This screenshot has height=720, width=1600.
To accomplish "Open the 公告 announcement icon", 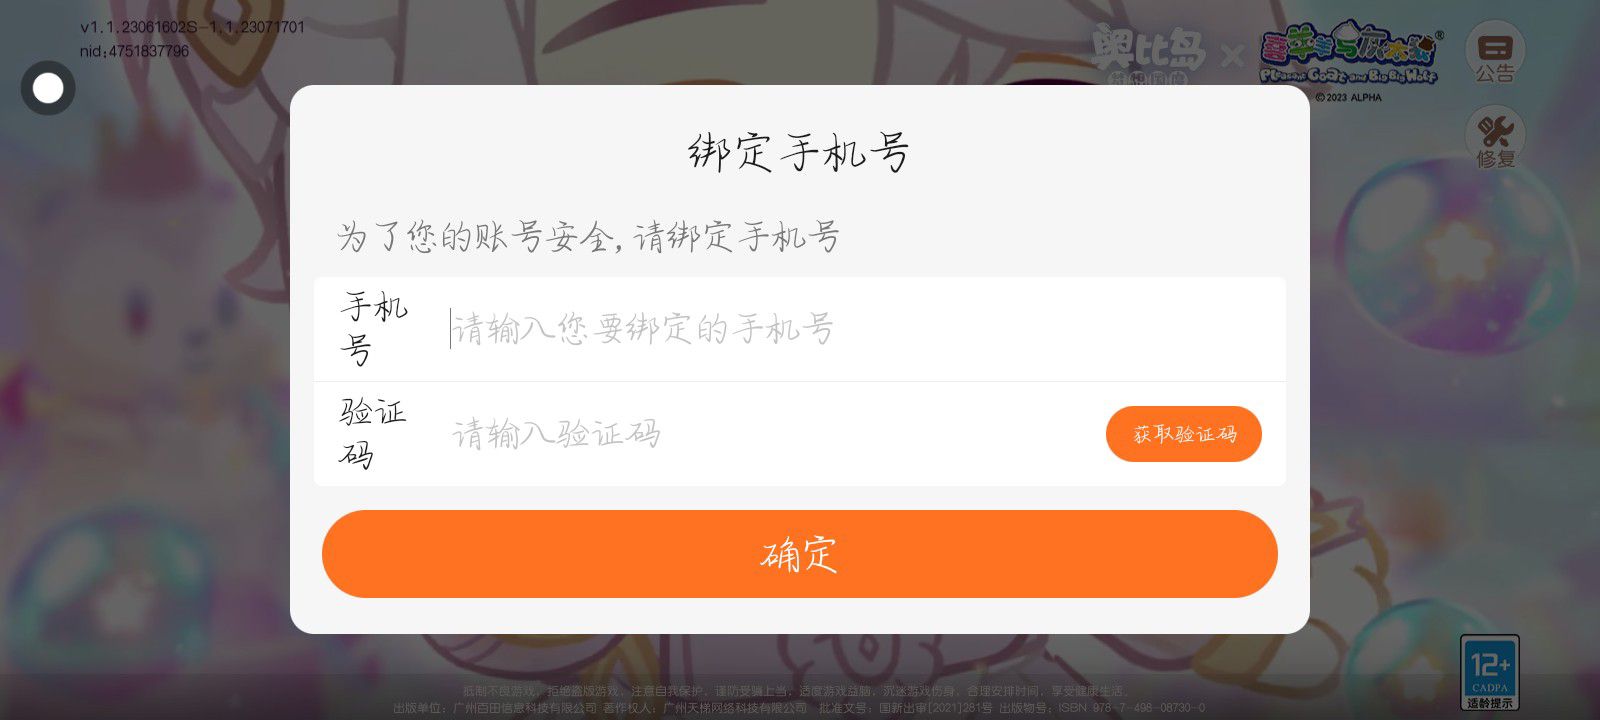I will (1495, 55).
